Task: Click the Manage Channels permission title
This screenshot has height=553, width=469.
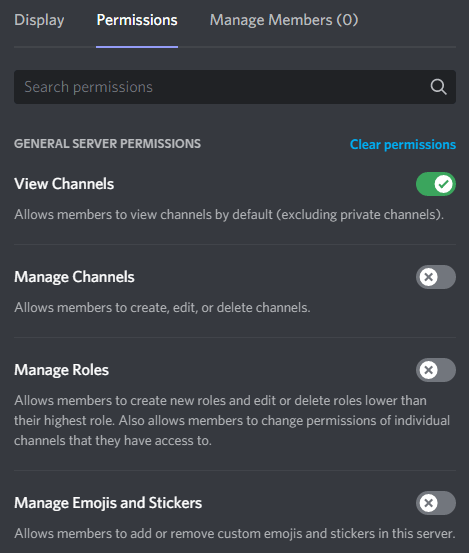Action: point(74,277)
